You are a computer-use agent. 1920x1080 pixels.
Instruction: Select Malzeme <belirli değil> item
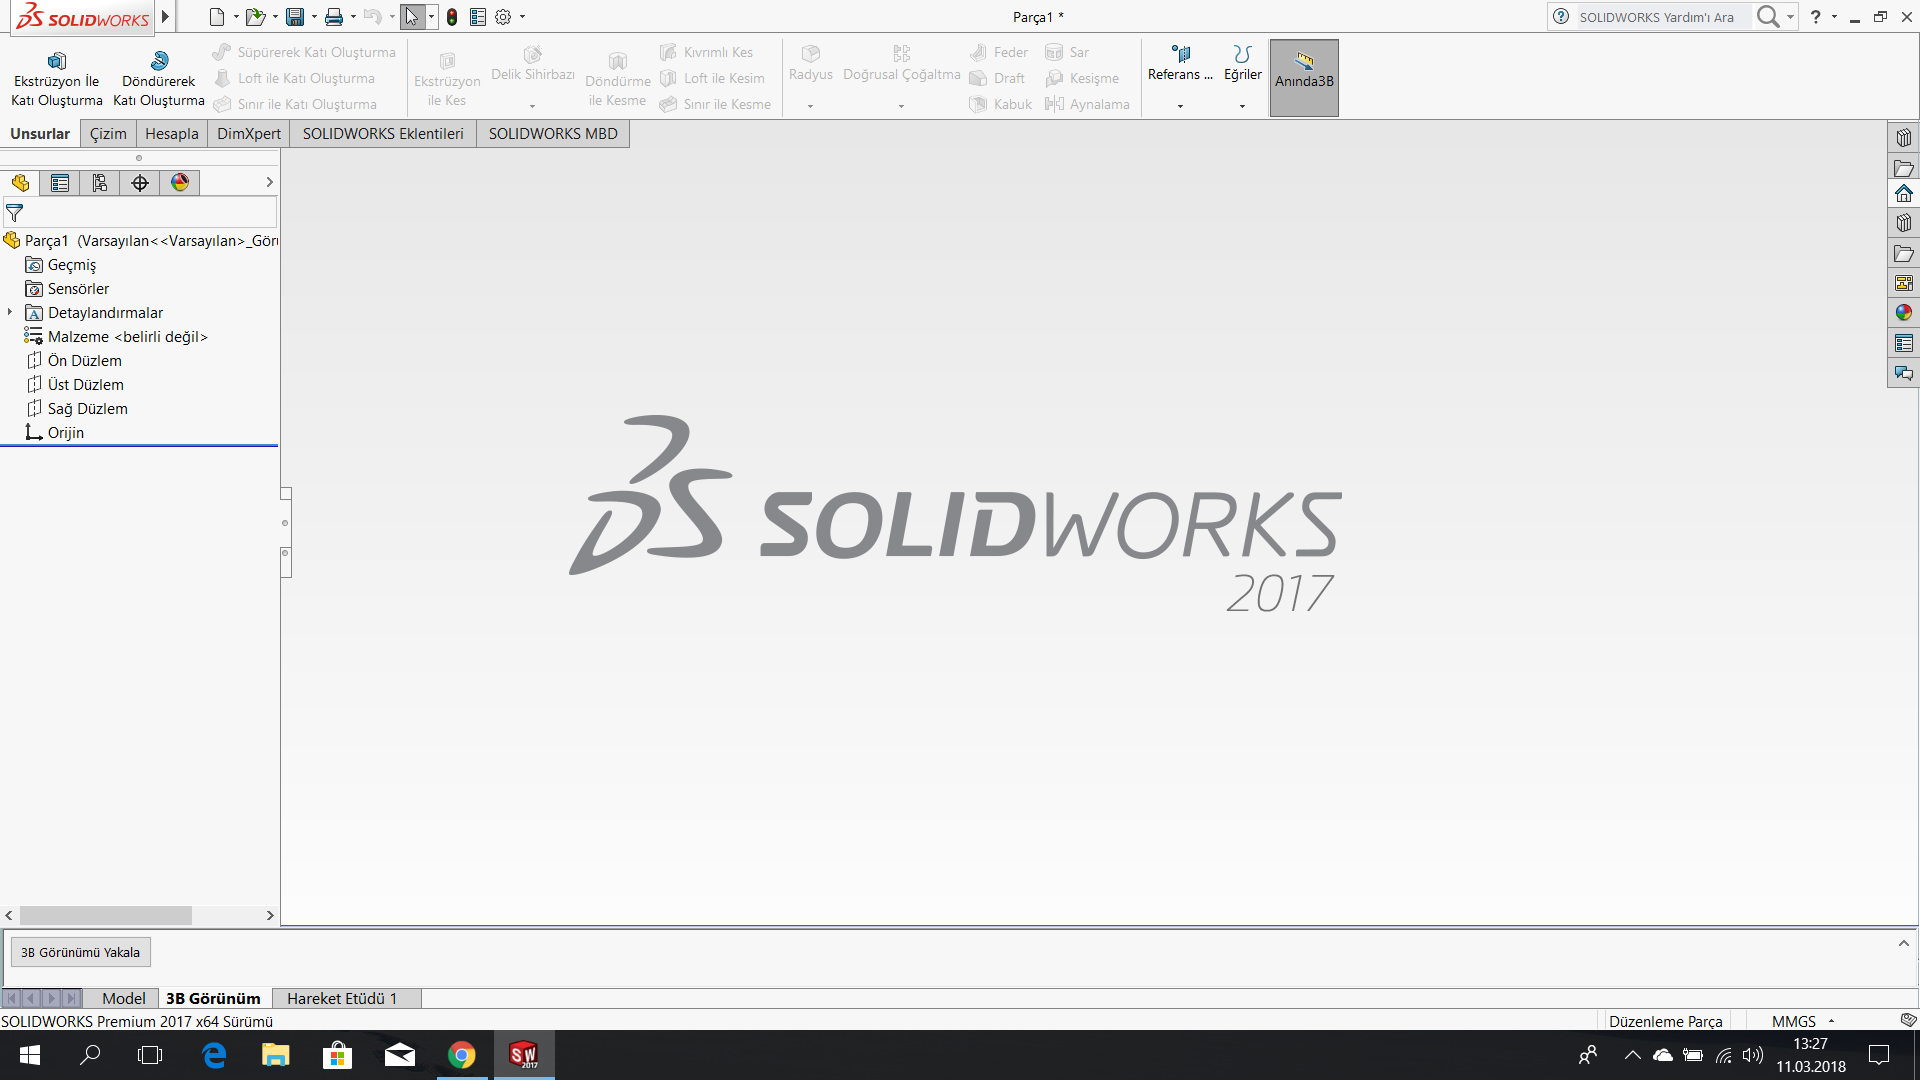point(127,337)
